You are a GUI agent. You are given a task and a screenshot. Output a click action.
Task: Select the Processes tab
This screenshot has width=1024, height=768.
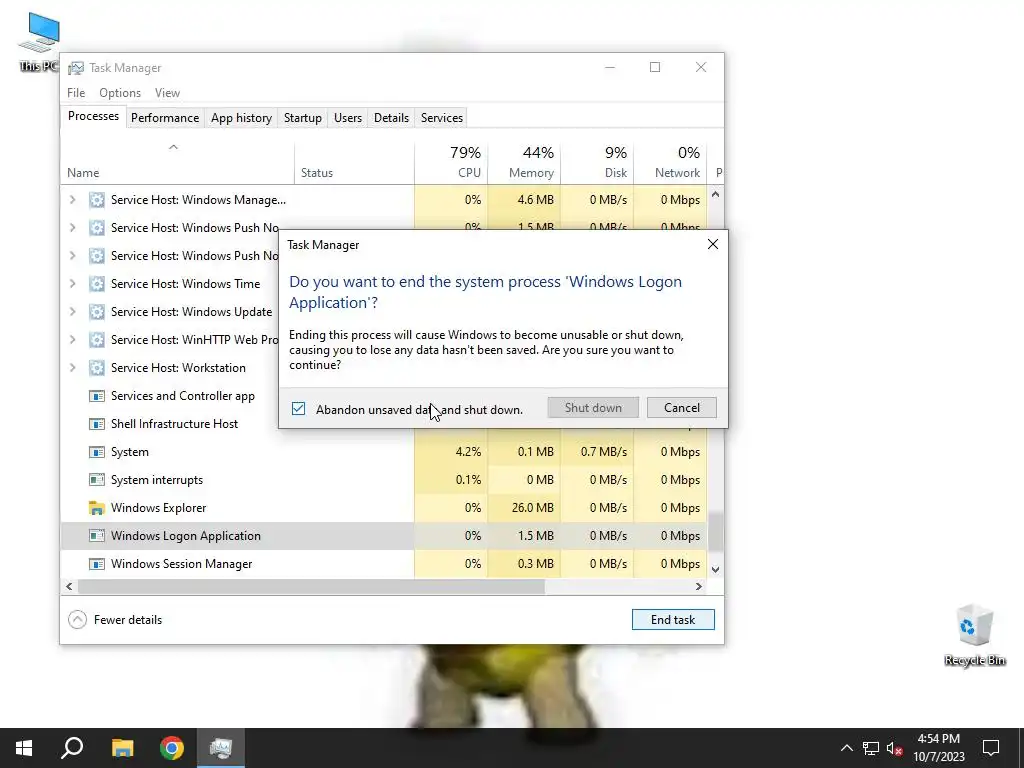pos(93,116)
